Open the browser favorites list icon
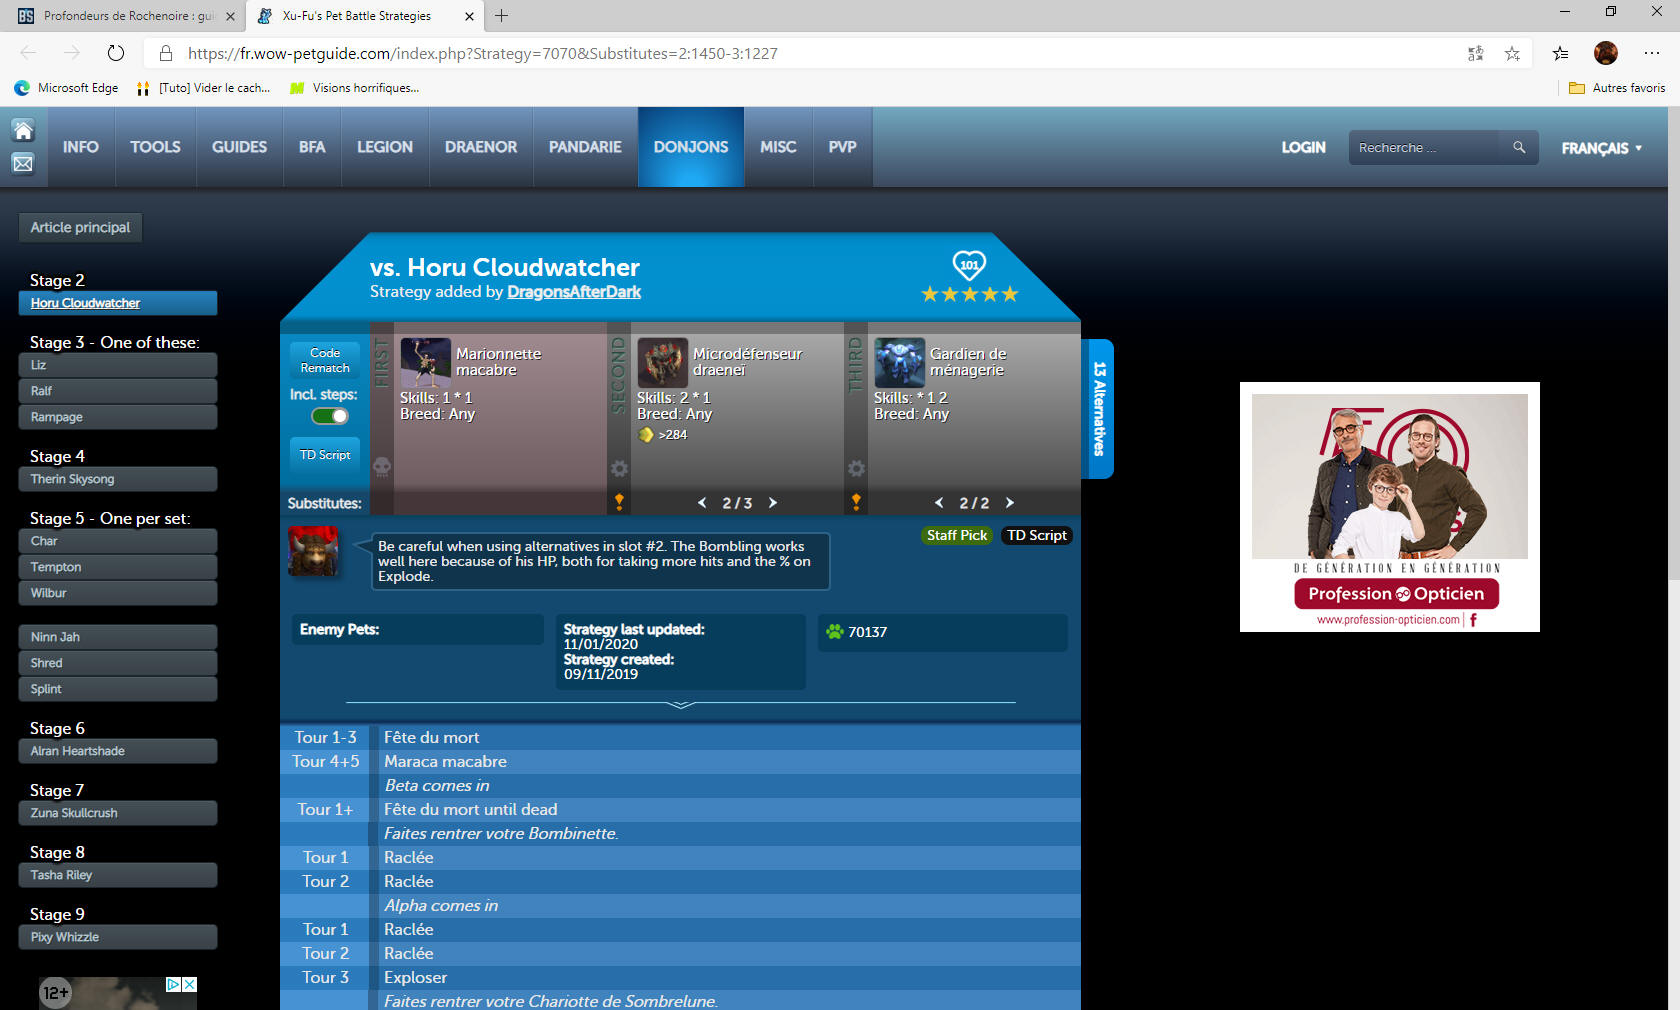This screenshot has width=1680, height=1010. (x=1560, y=53)
